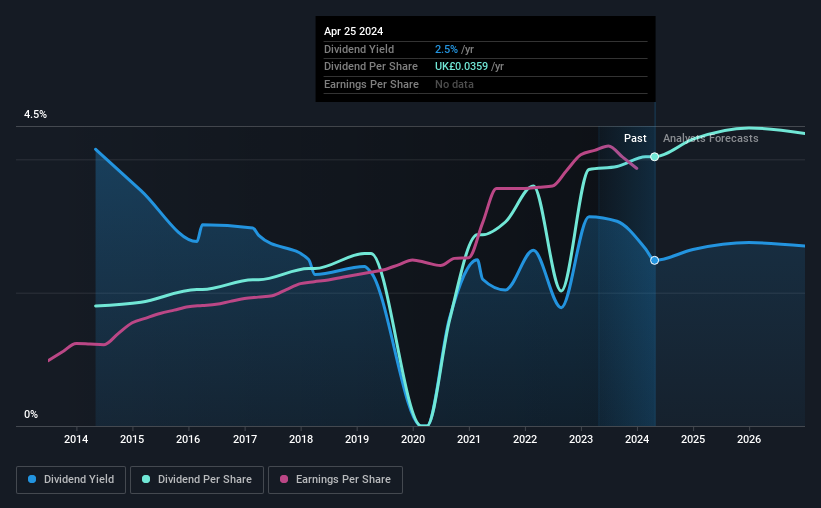The image size is (821, 508).
Task: Click the 2020 x-axis label
Action: 413,439
